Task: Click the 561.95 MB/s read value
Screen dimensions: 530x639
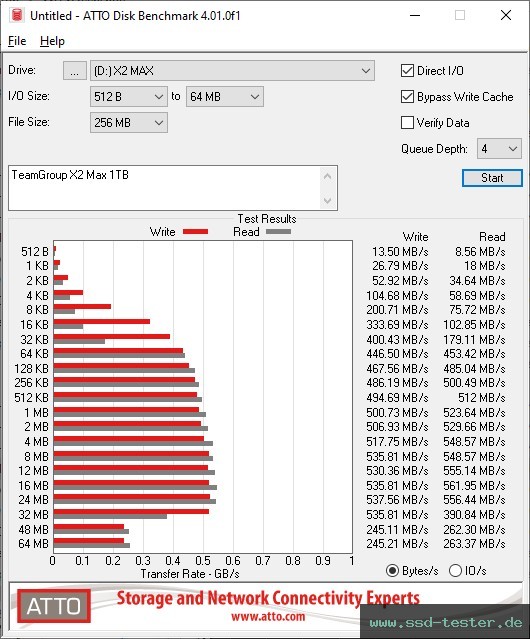Action: [474, 485]
